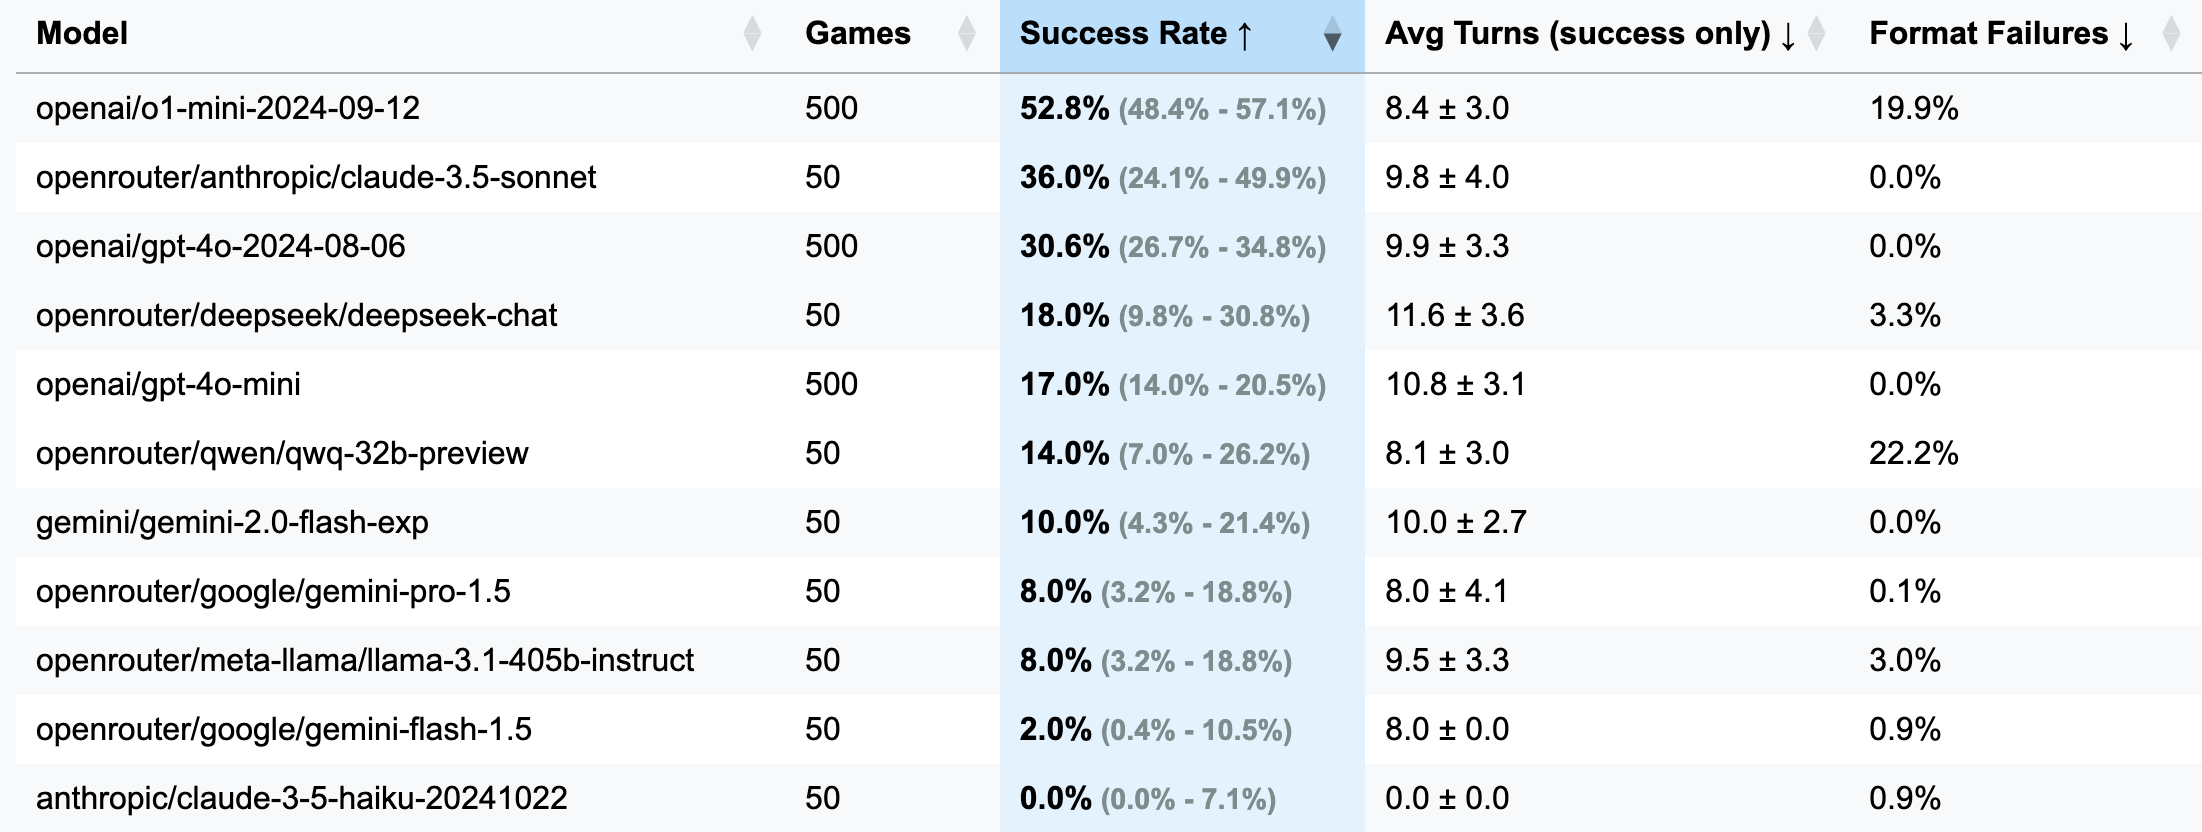Viewport: 2202px width, 832px height.
Task: Select openrouter/meta-llama/llama-3.1-405b-instruct row
Action: [x=1108, y=660]
